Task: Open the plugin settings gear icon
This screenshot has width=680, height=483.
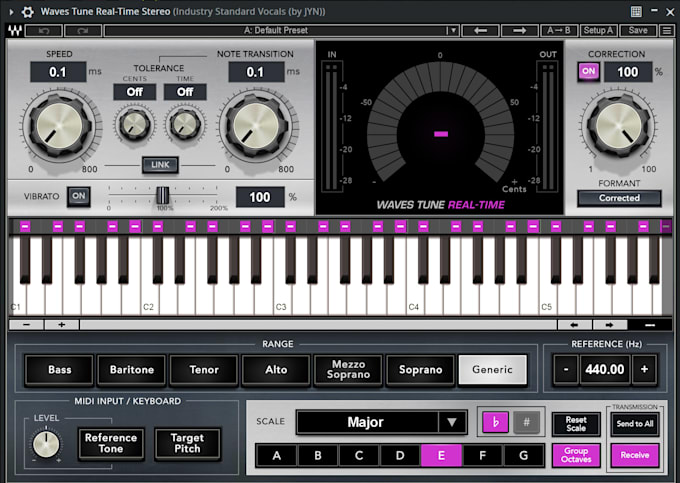Action: tap(27, 12)
